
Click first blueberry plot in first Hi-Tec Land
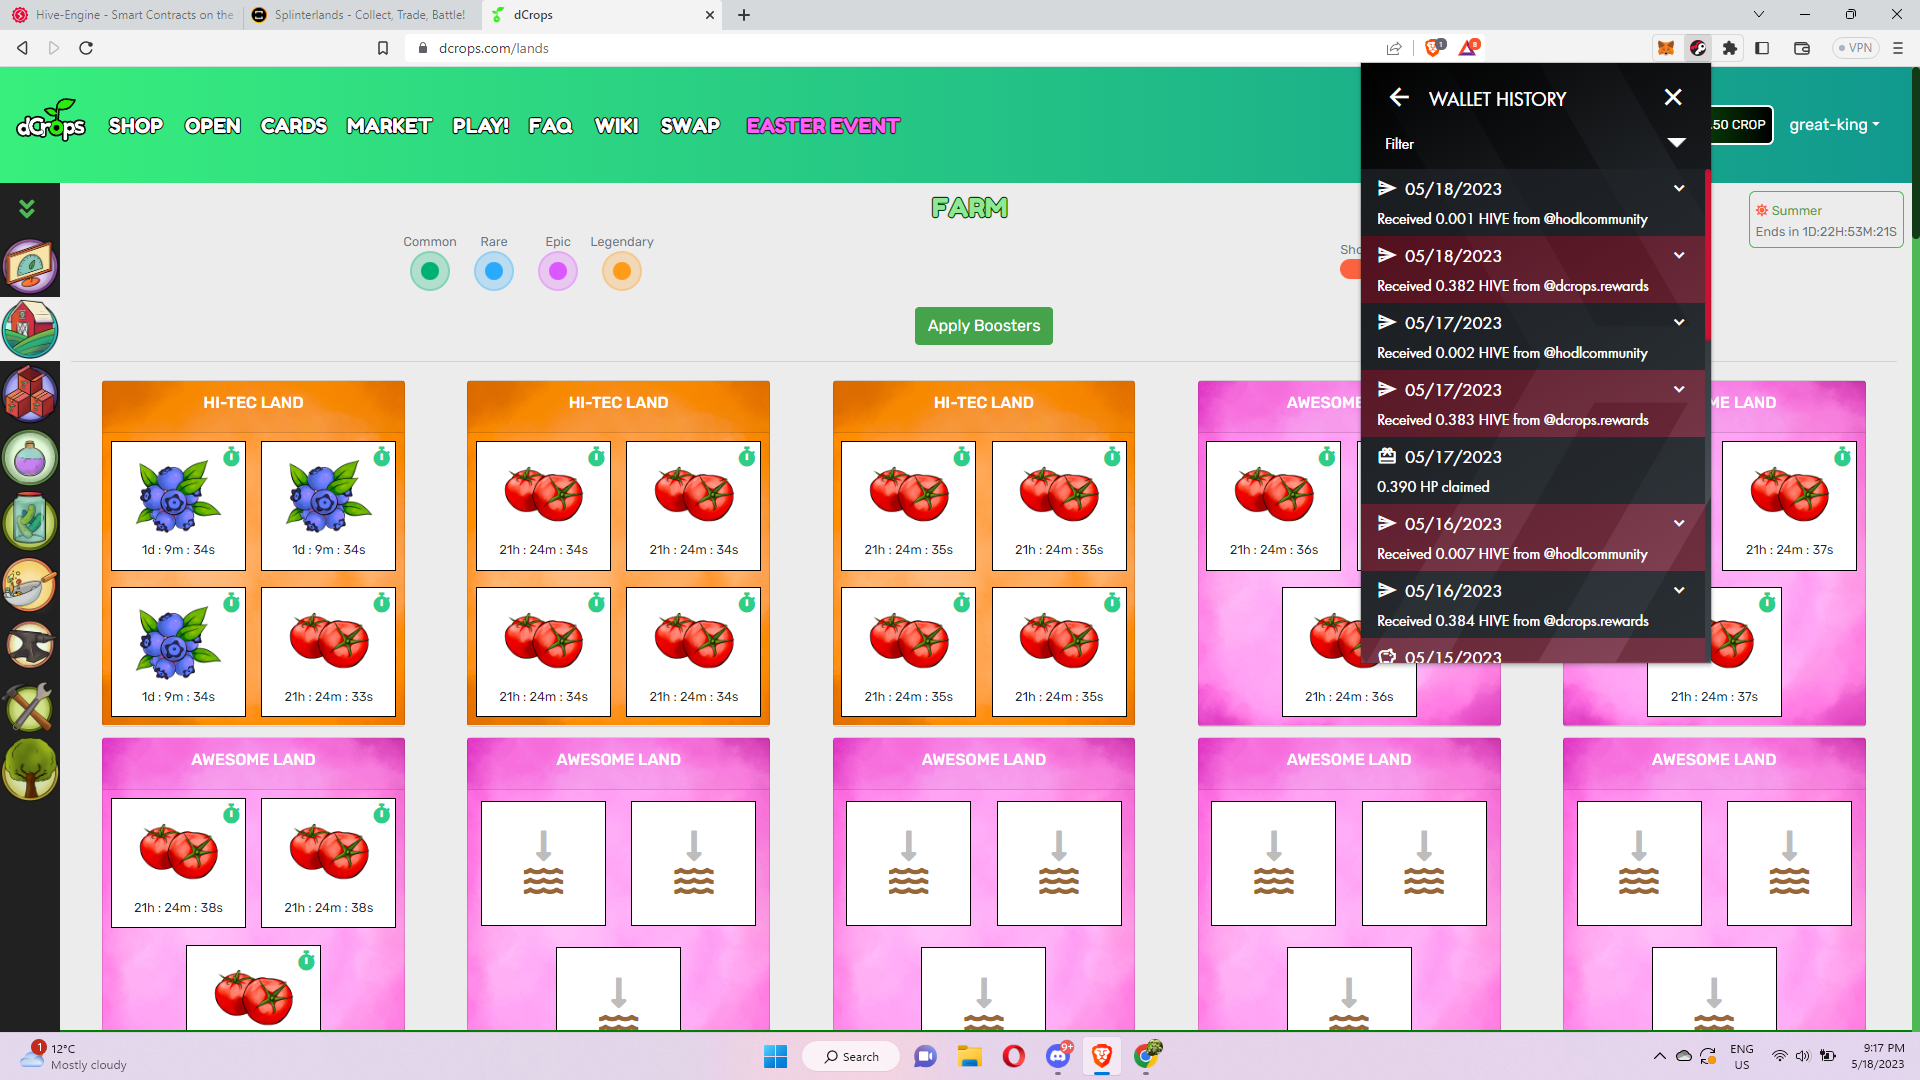tap(178, 506)
